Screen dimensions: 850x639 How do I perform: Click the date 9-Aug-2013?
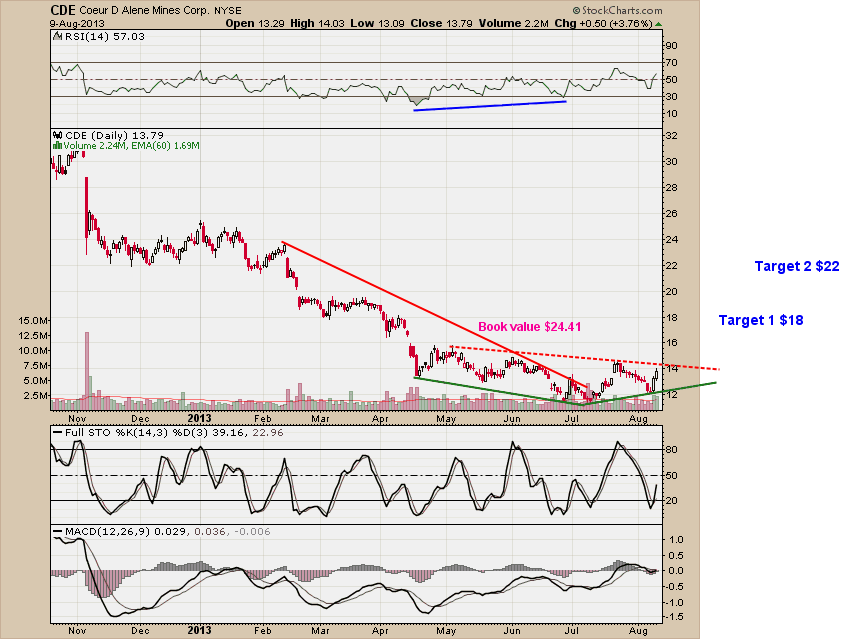[77, 24]
